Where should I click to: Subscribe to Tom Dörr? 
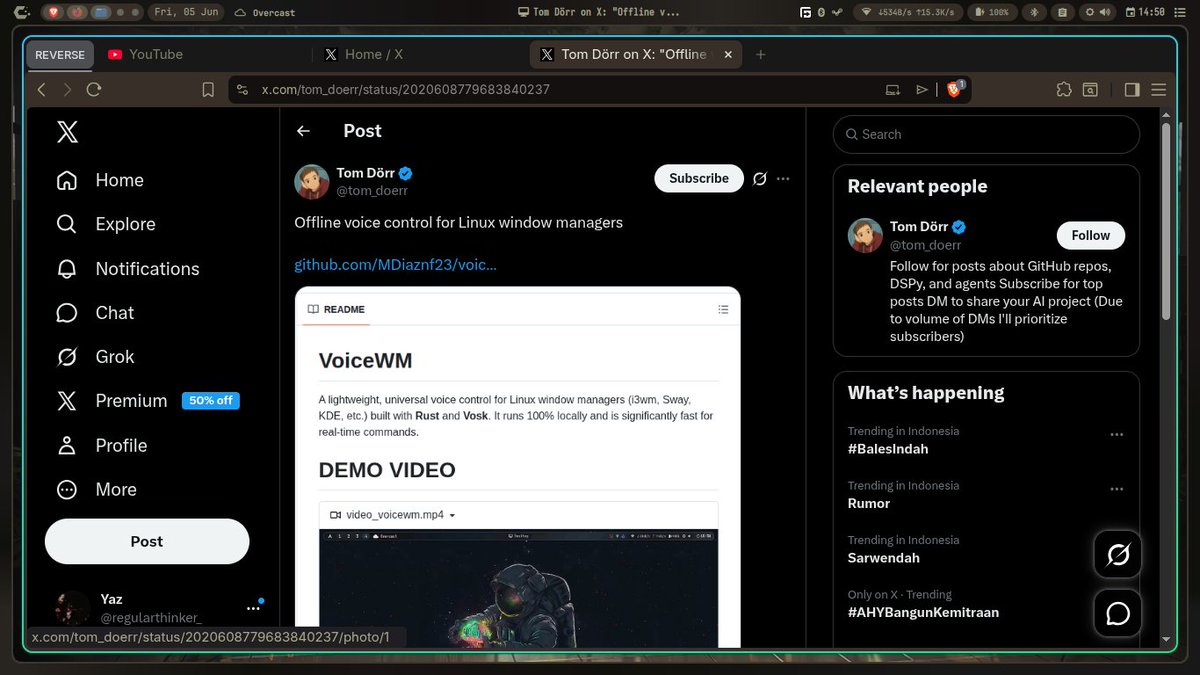point(699,178)
